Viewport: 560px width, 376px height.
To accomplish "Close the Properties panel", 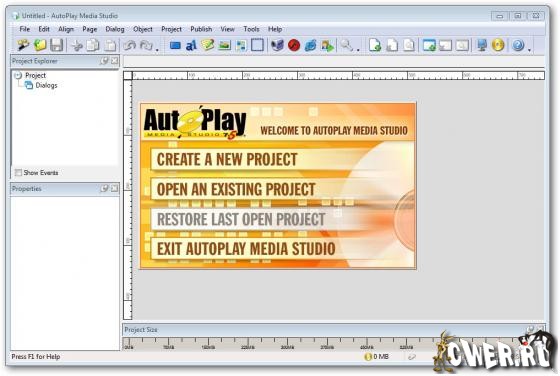I will (x=114, y=189).
